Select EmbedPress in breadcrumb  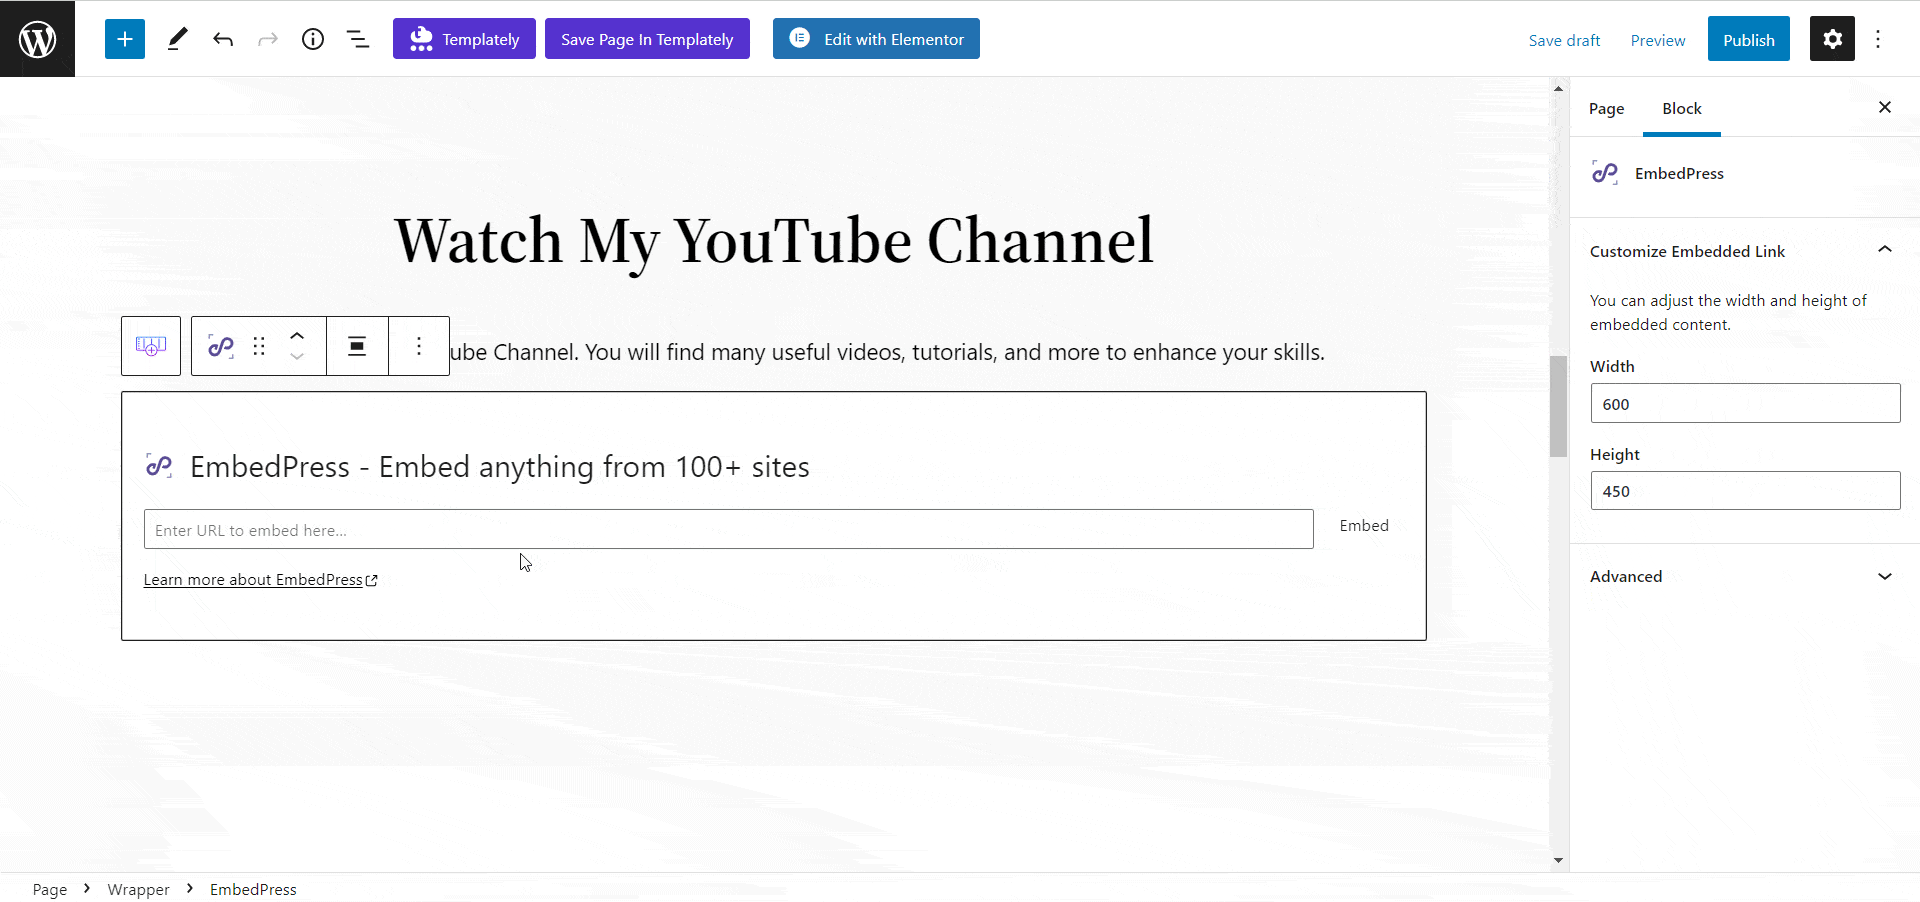[253, 889]
